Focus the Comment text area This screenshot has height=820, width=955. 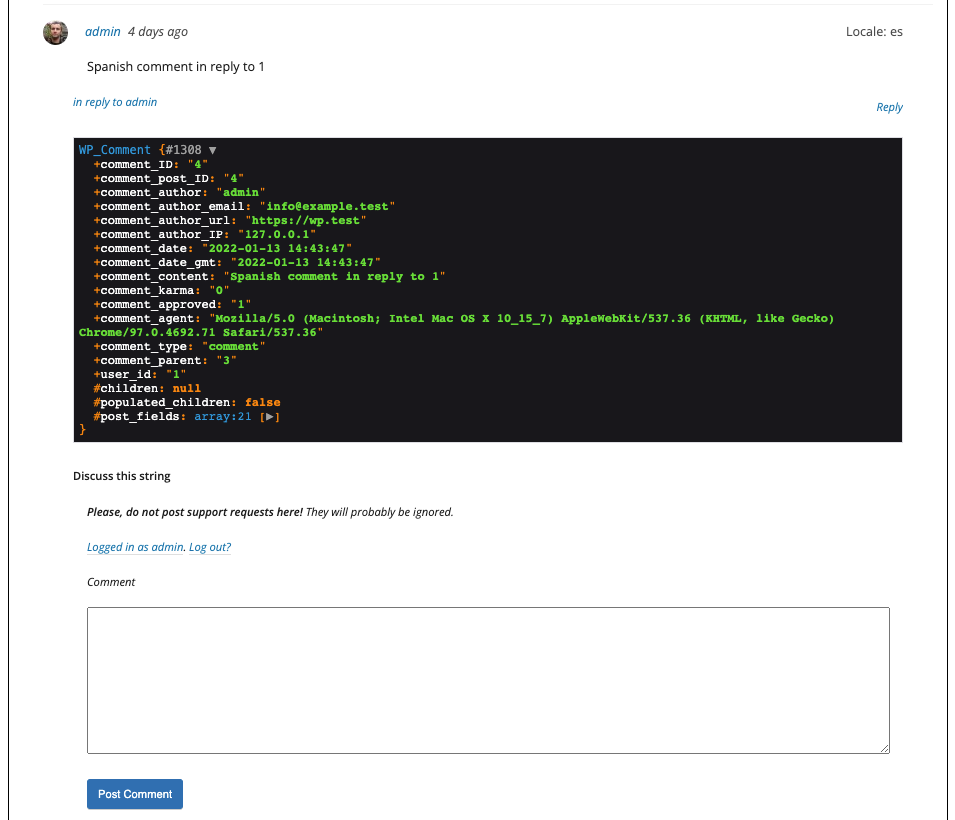[488, 680]
